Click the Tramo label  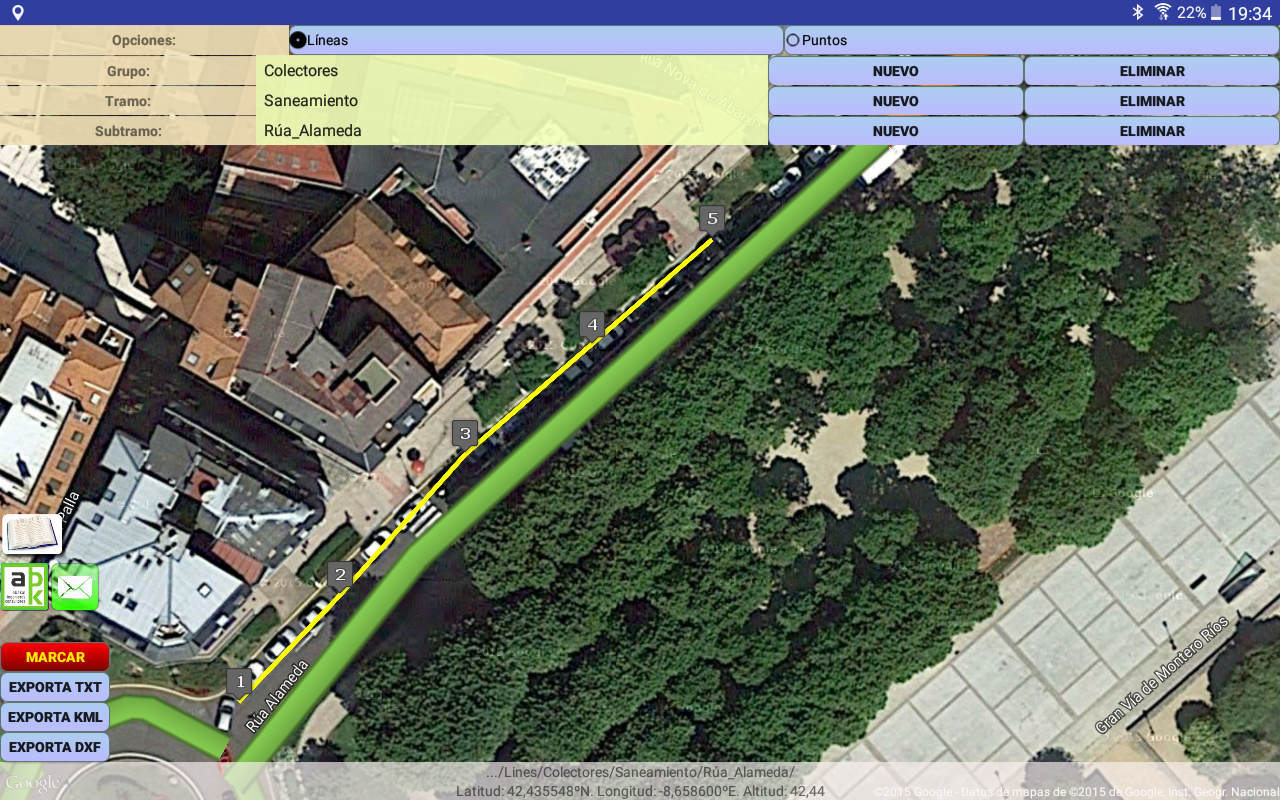tap(128, 101)
